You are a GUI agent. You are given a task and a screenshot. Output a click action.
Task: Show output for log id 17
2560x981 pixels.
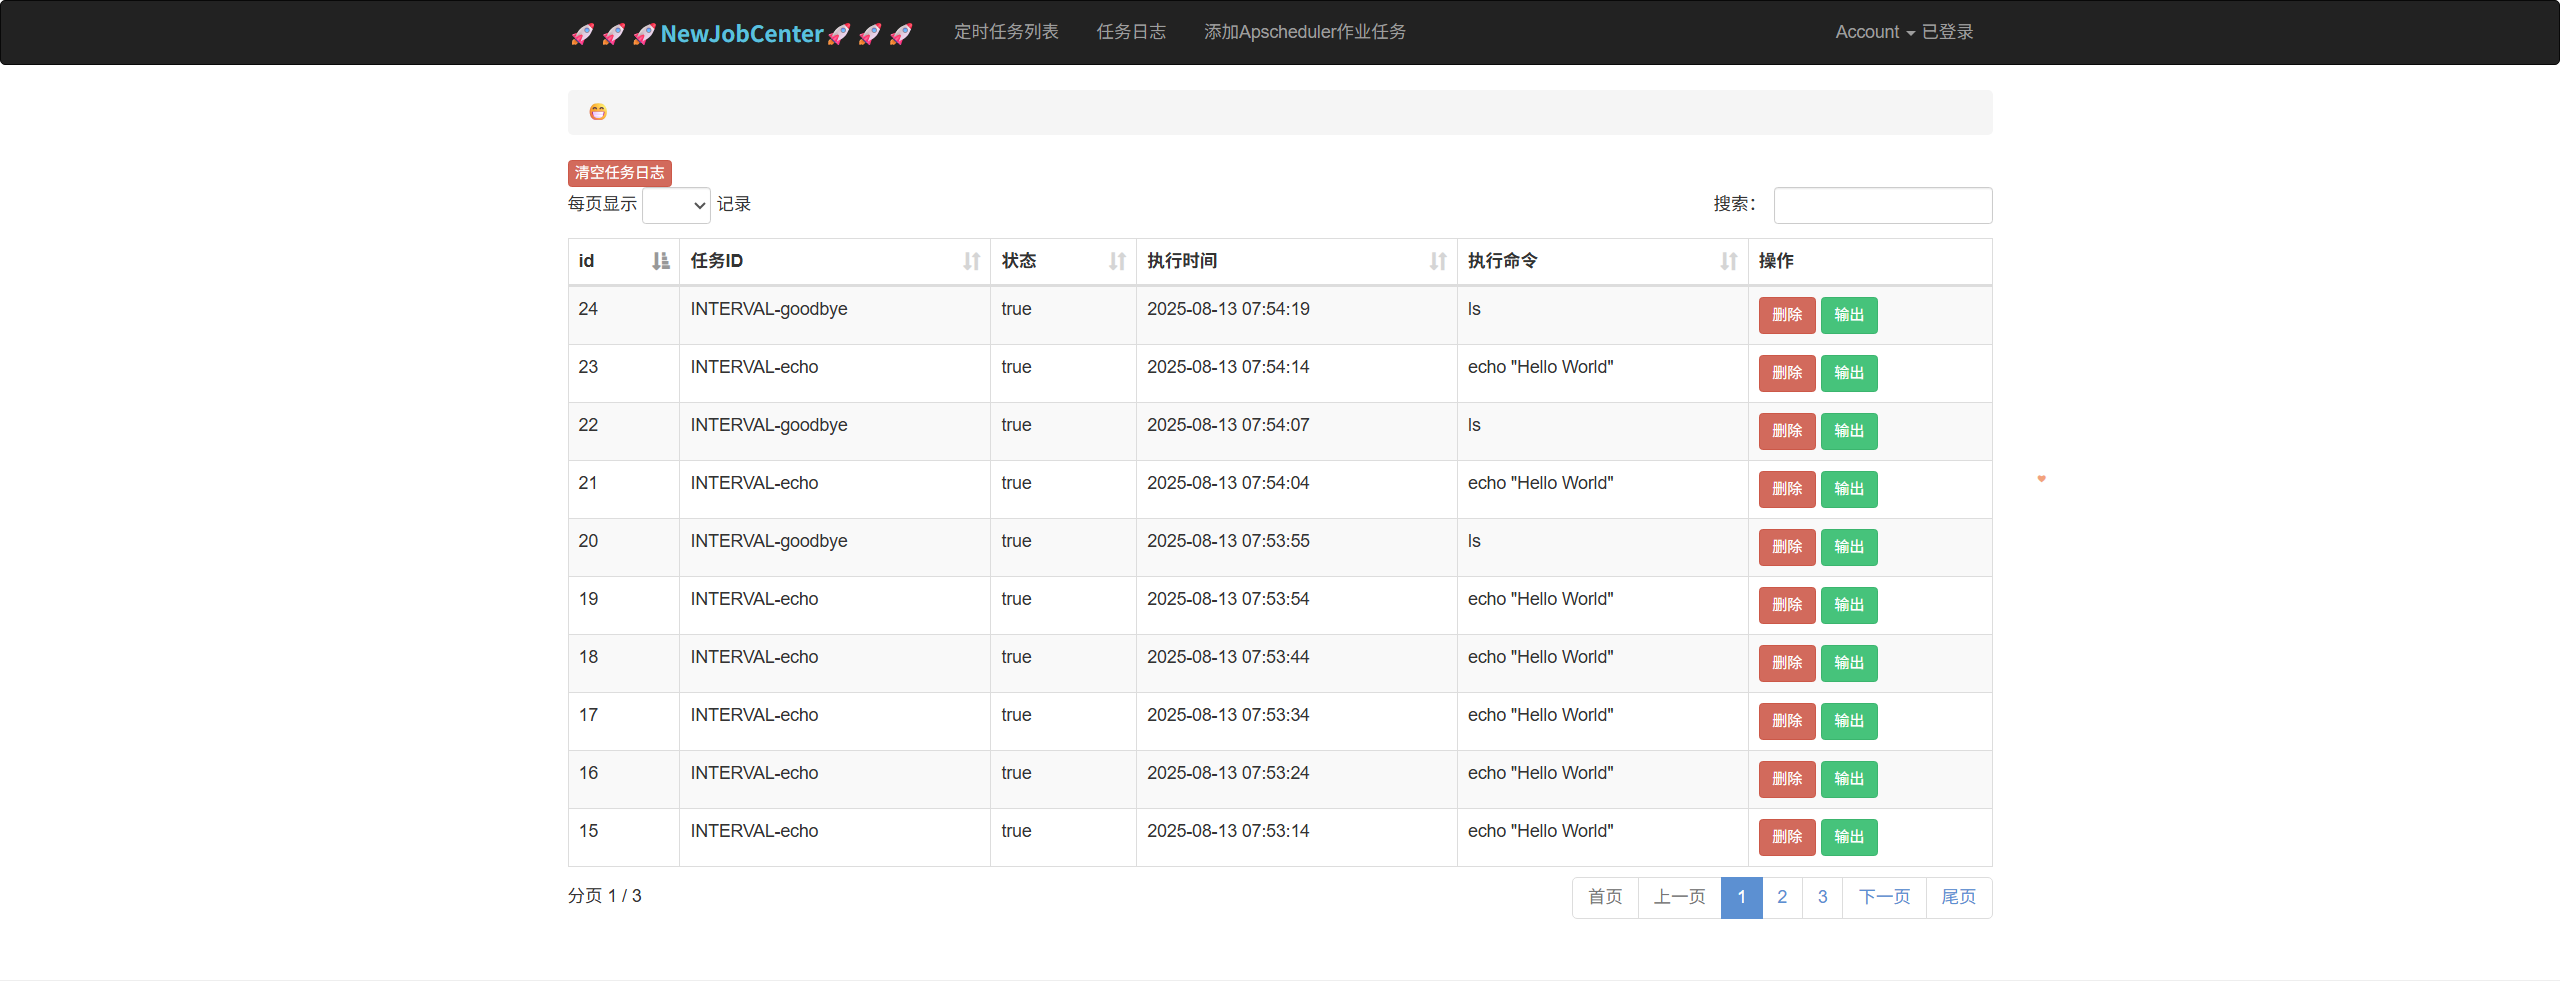(x=1849, y=721)
